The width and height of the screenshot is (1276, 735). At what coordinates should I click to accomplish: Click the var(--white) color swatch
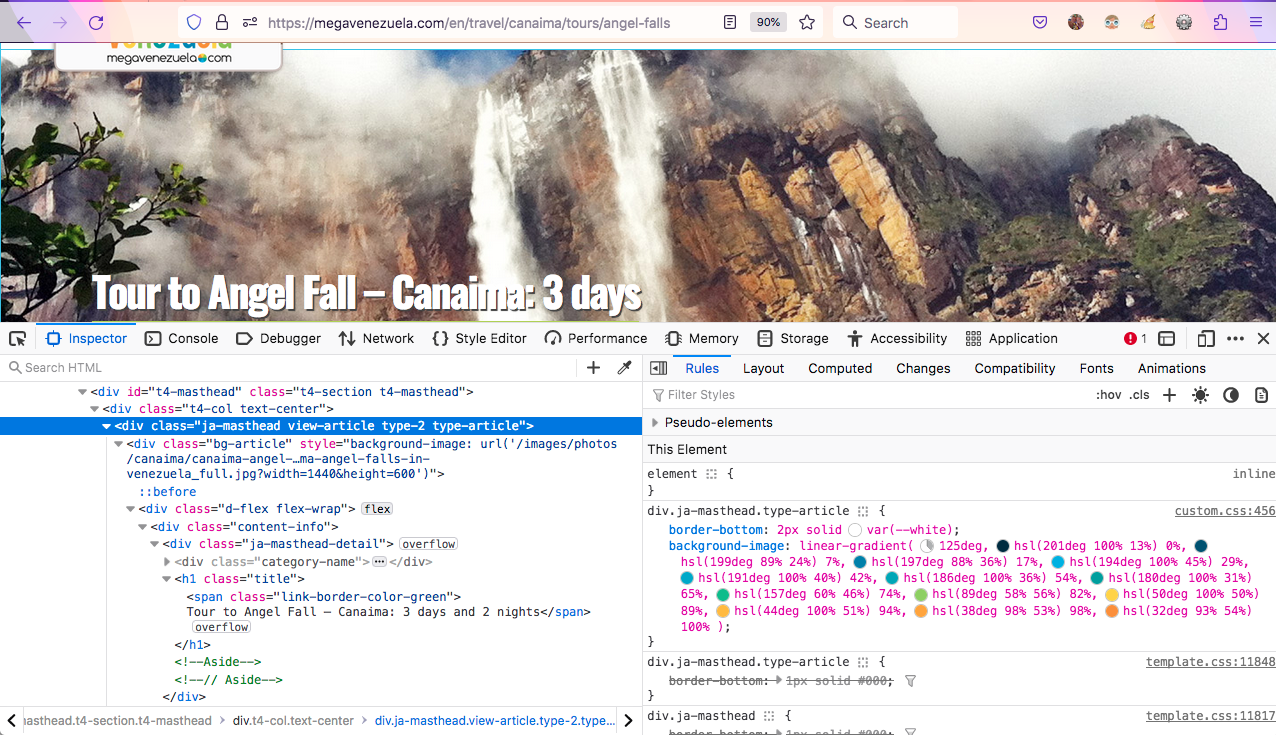coord(855,530)
